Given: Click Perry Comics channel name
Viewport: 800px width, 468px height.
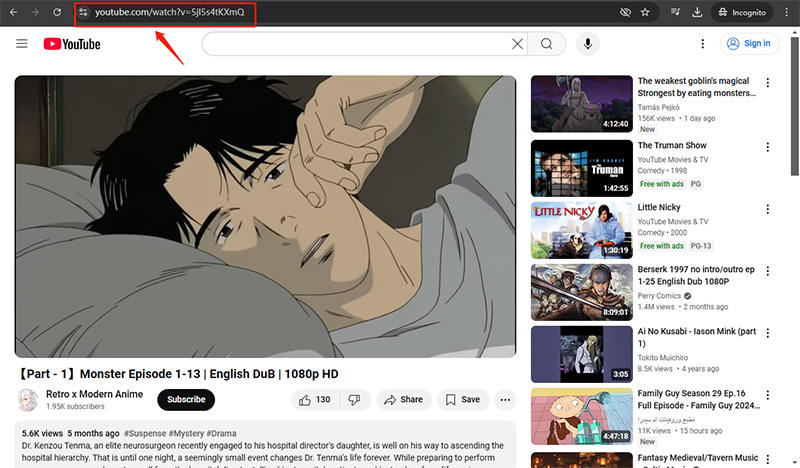Looking at the screenshot, I should point(659,296).
